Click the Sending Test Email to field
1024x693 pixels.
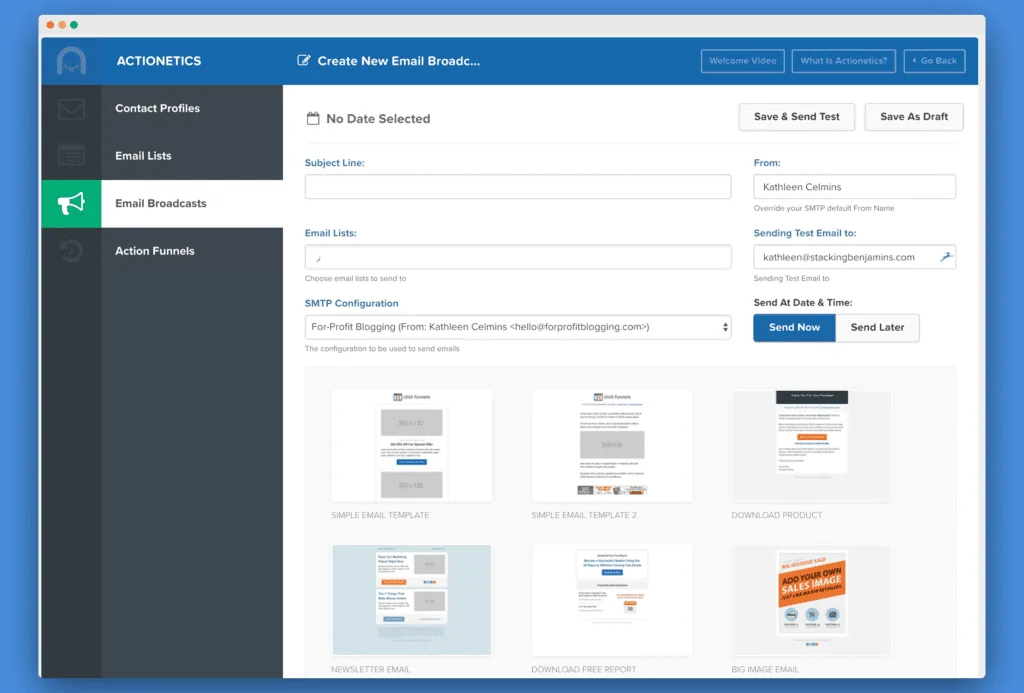click(x=854, y=257)
